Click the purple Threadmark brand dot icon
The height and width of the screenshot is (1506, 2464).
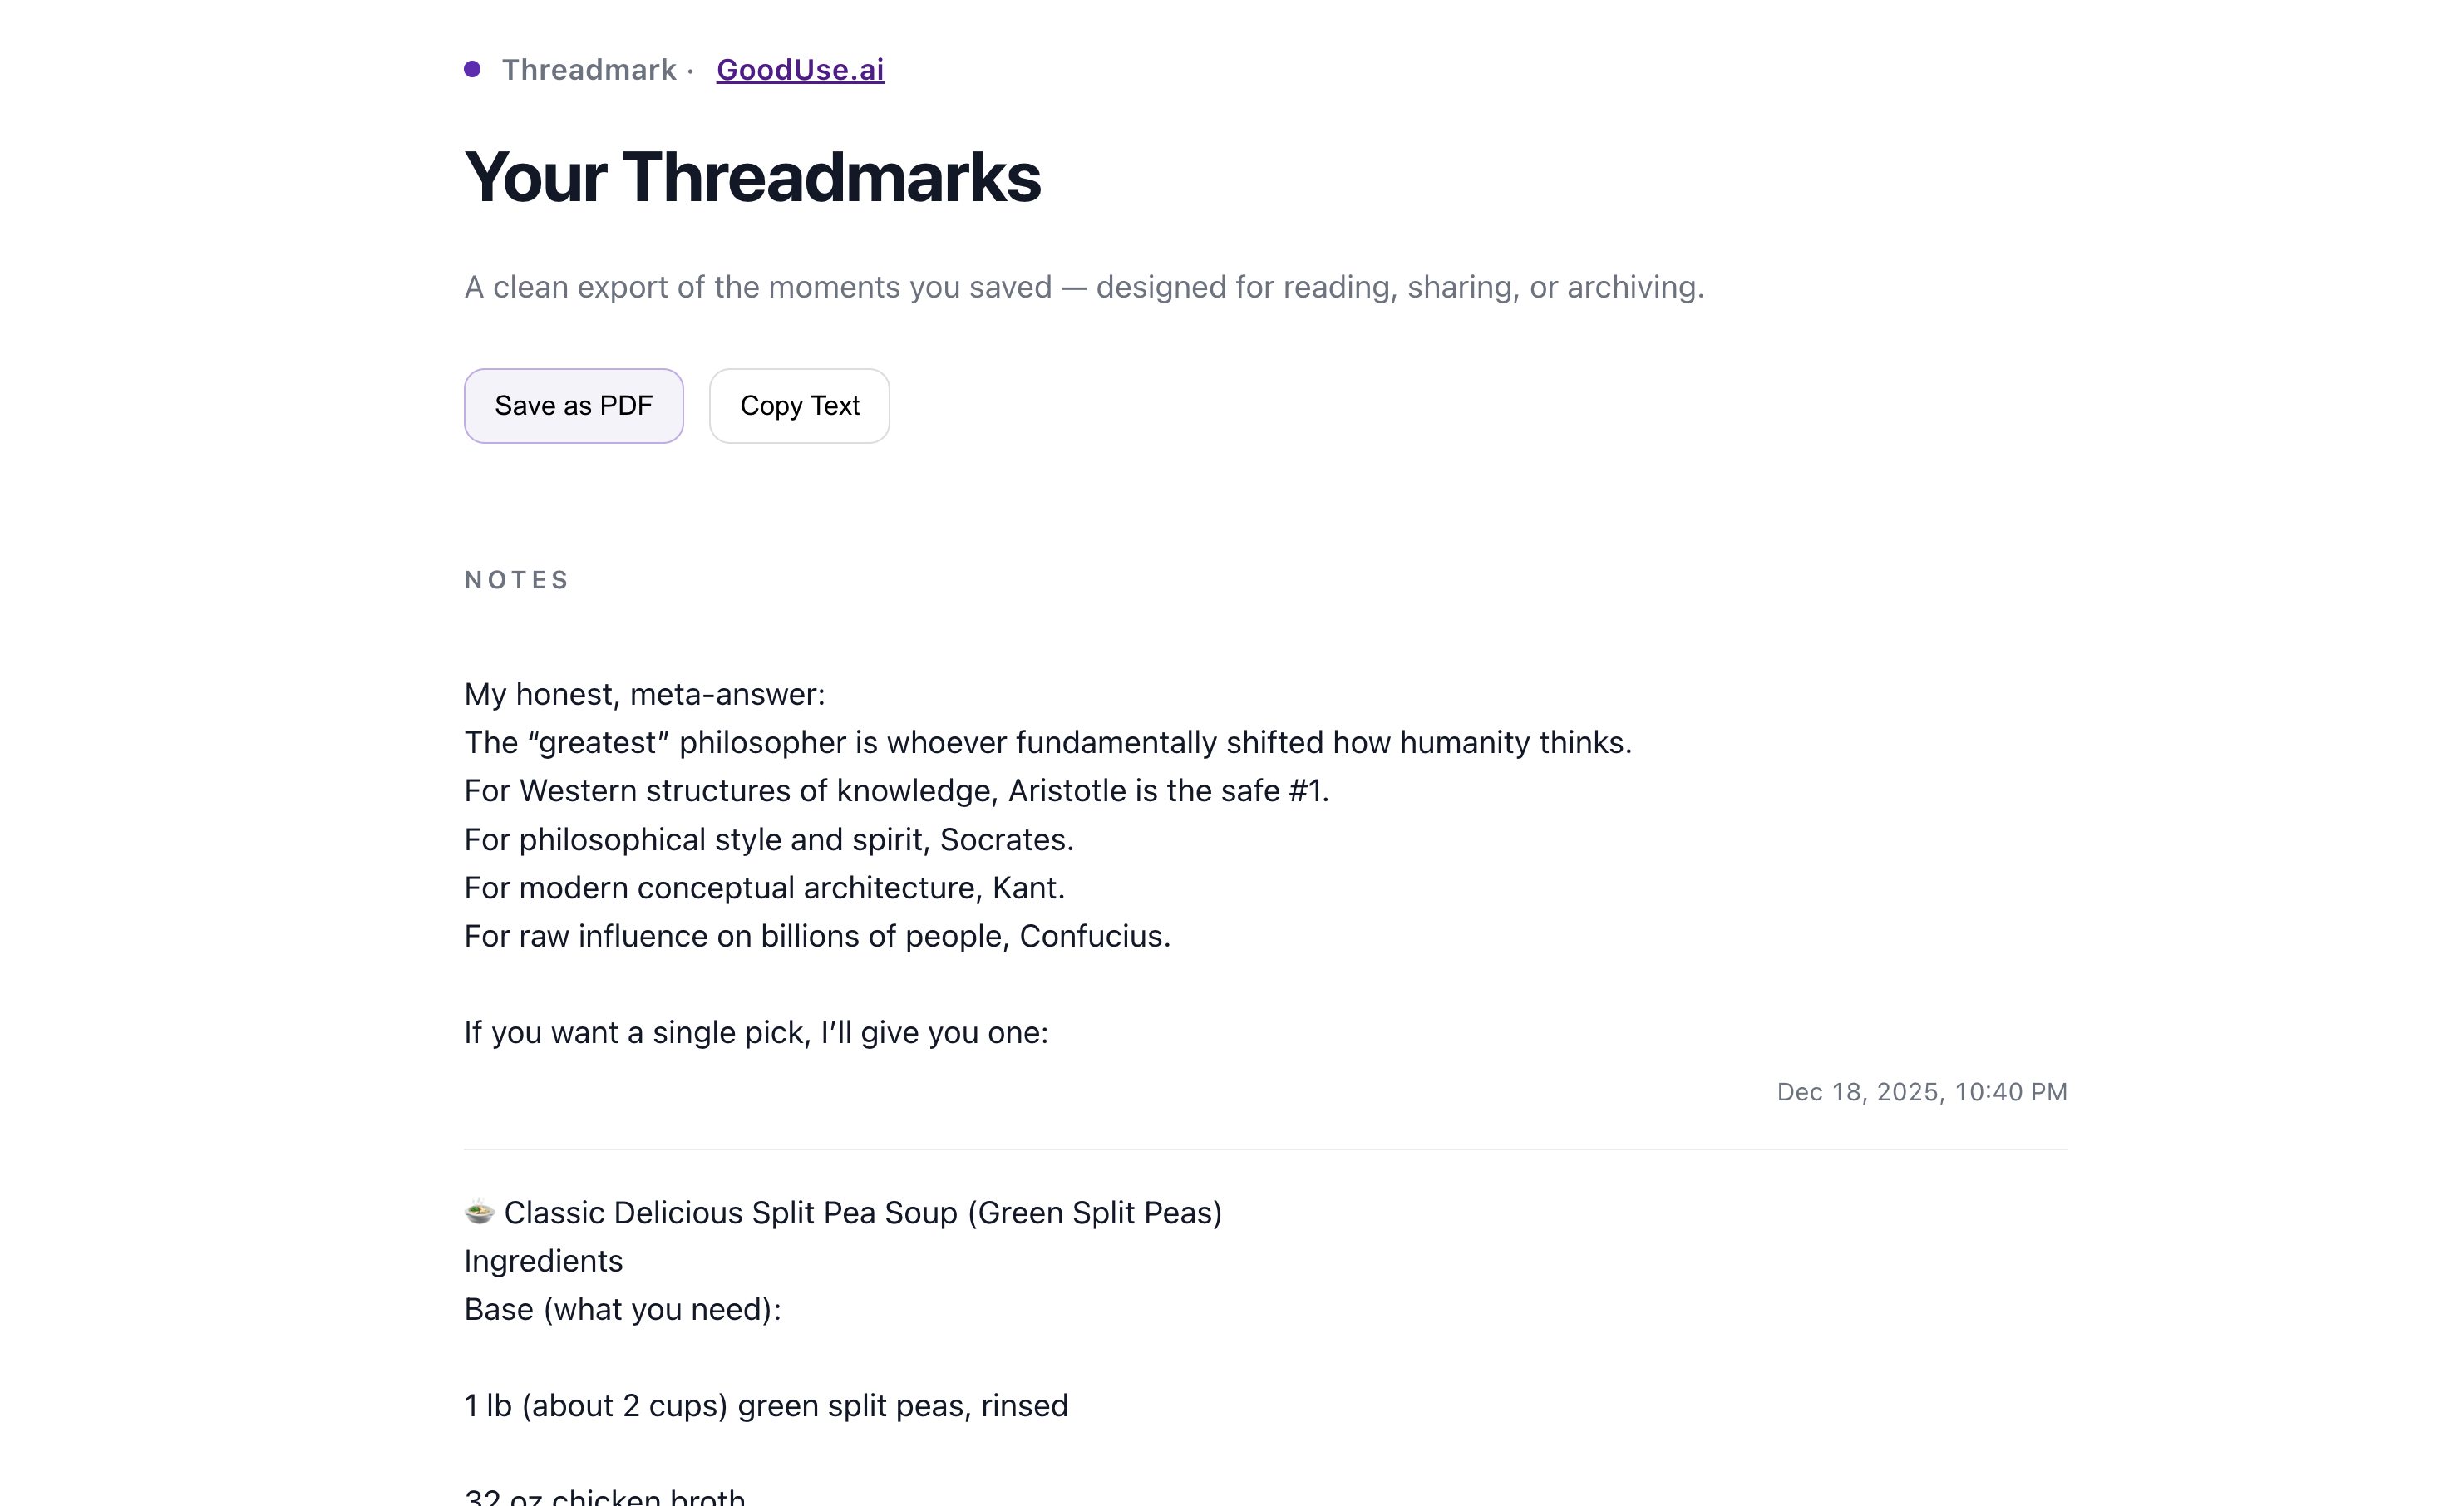[x=474, y=67]
